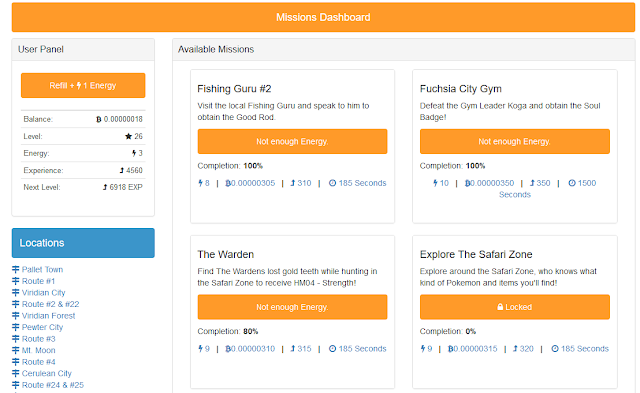
Task: Click the 0.00000310 reward in The Warden
Action: pyautogui.click(x=251, y=349)
